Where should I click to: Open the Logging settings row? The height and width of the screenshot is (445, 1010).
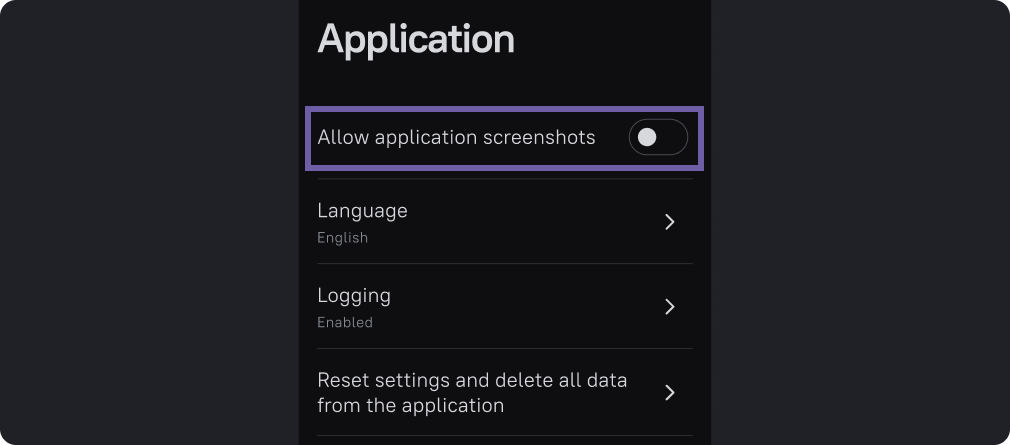click(x=505, y=307)
